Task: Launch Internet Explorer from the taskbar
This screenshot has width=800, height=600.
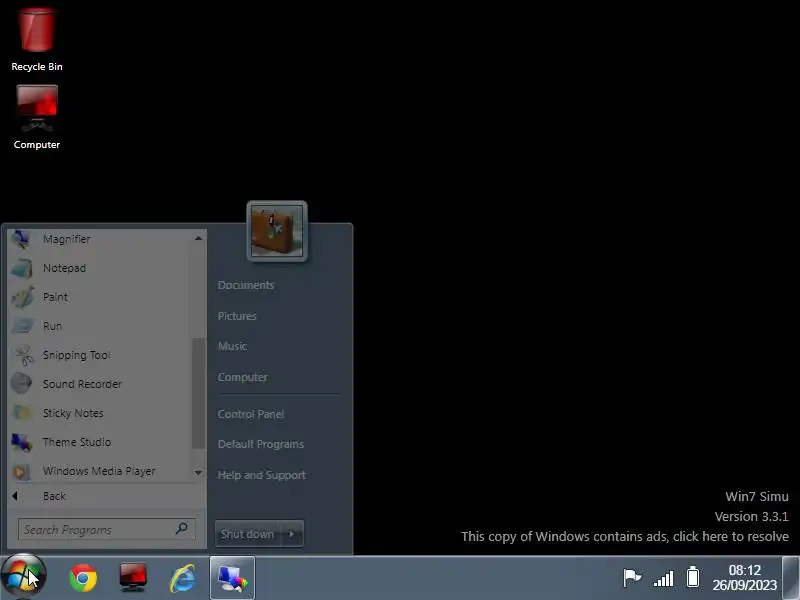Action: (x=183, y=578)
